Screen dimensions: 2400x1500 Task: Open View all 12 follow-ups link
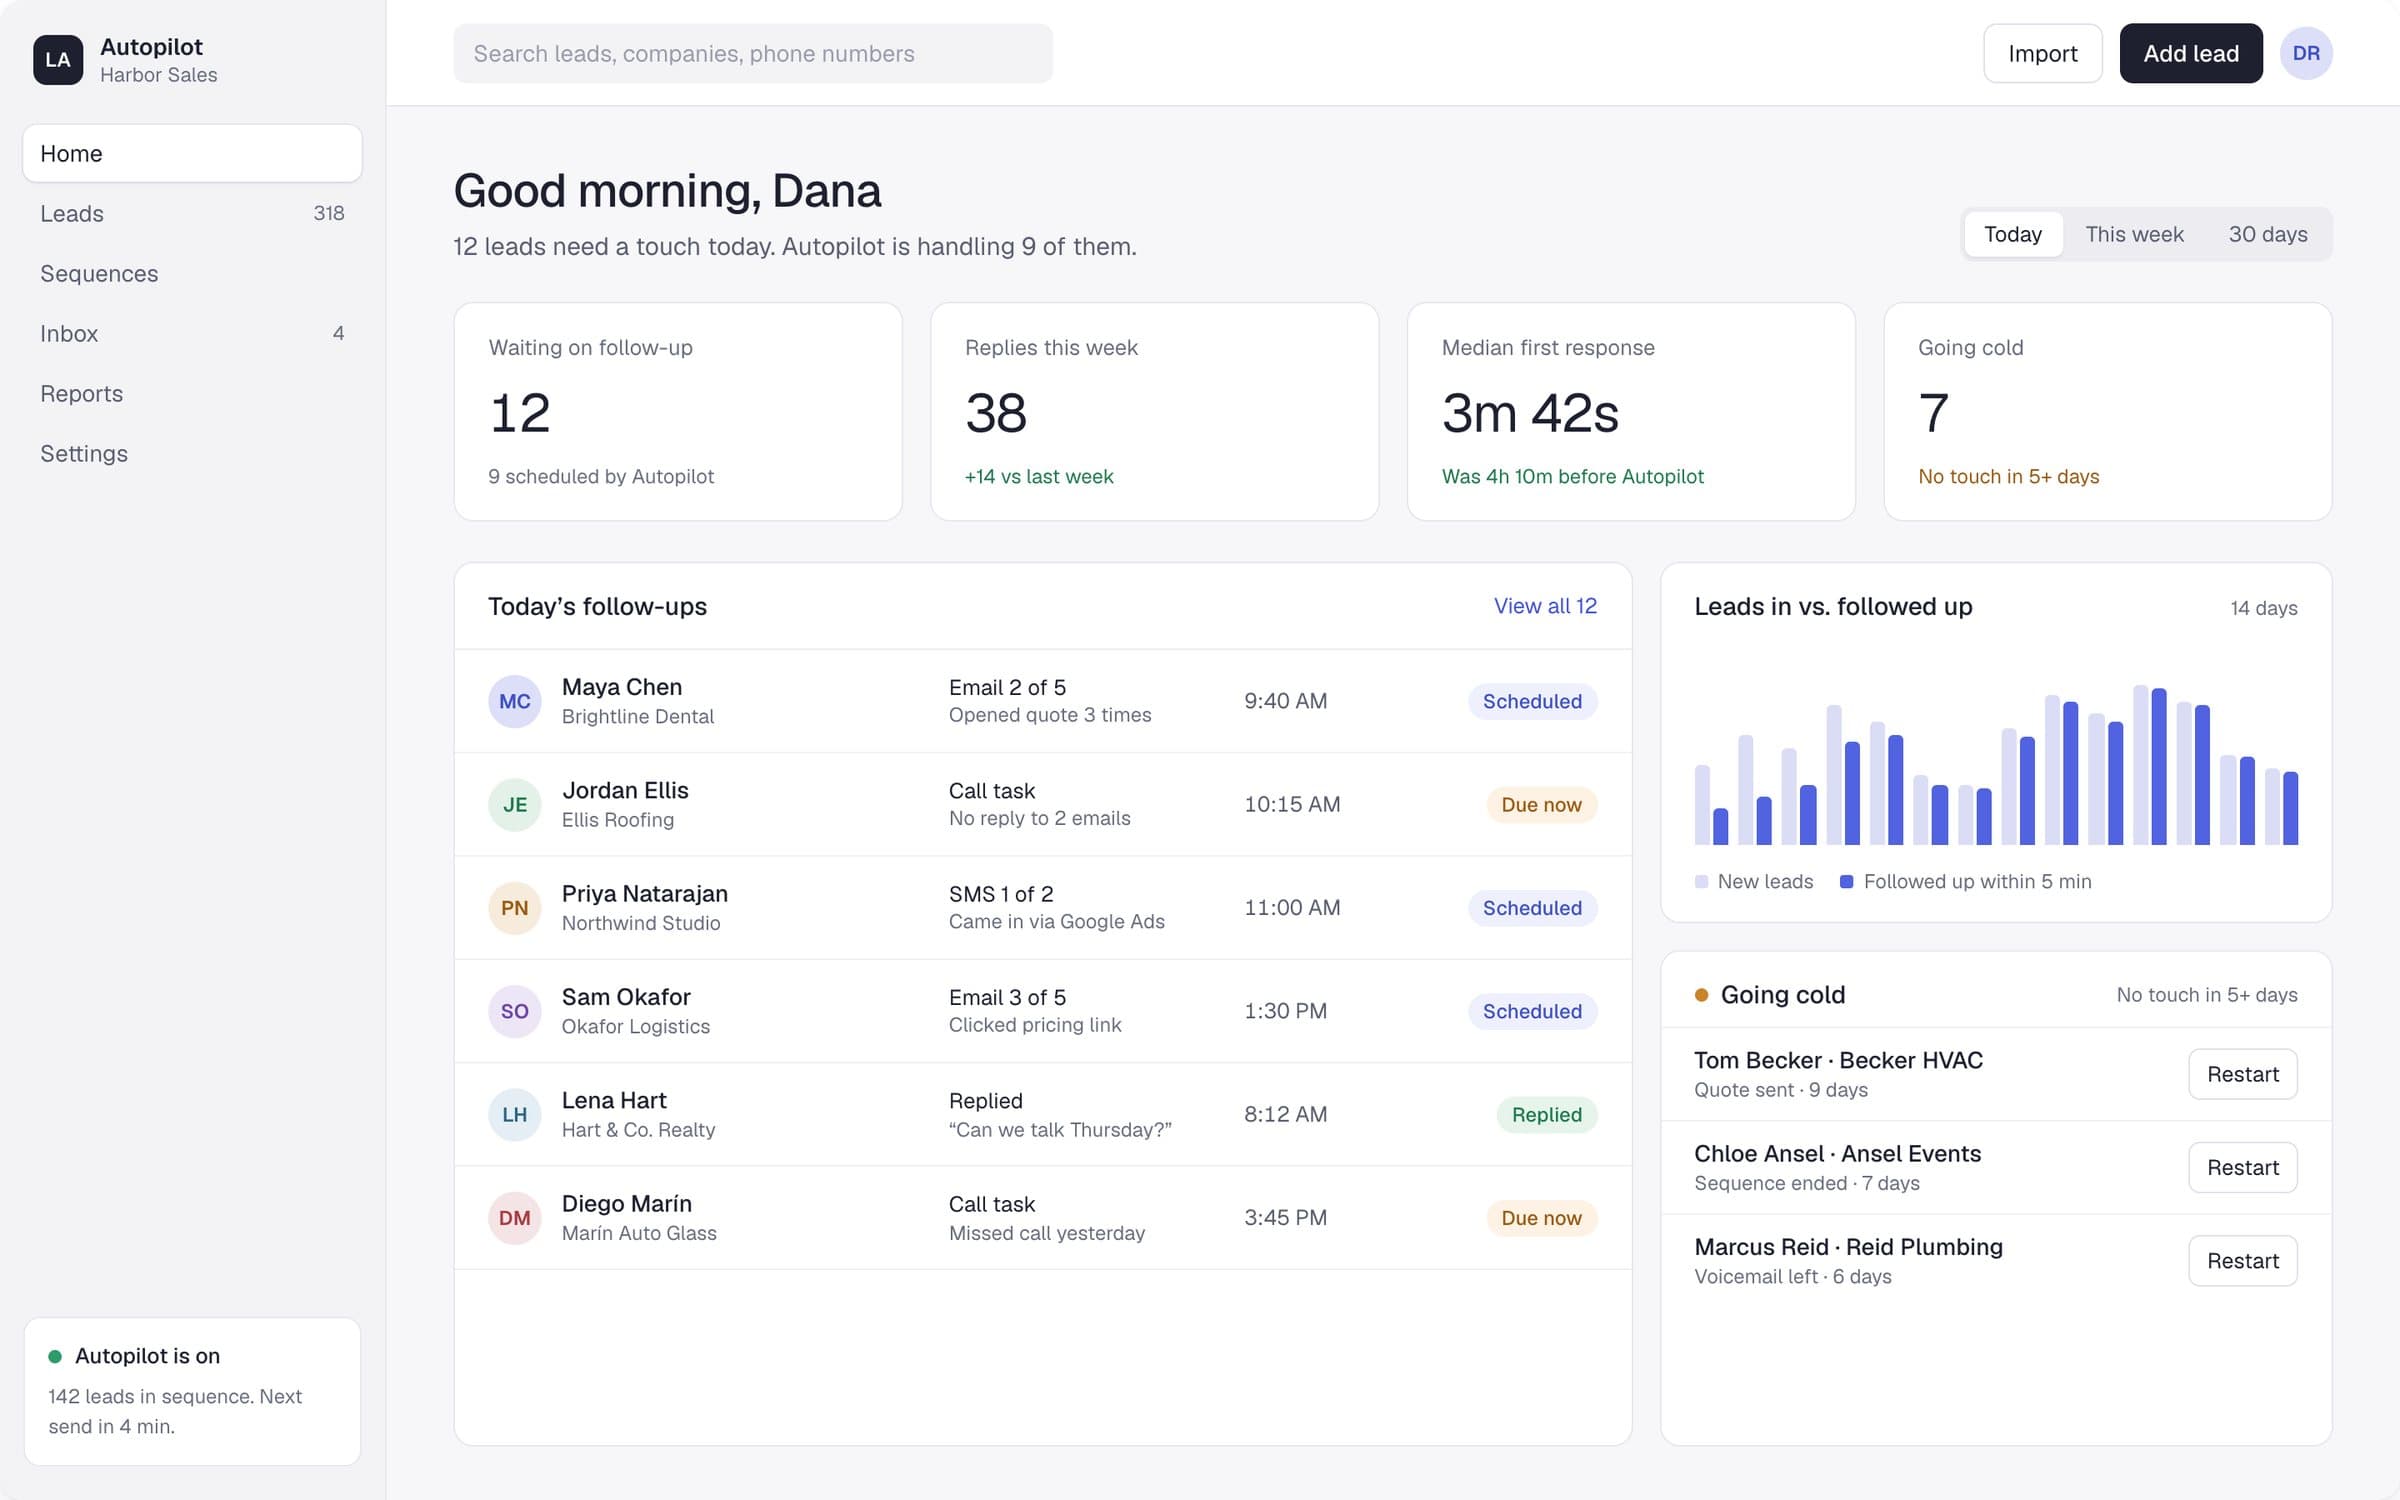click(x=1545, y=606)
